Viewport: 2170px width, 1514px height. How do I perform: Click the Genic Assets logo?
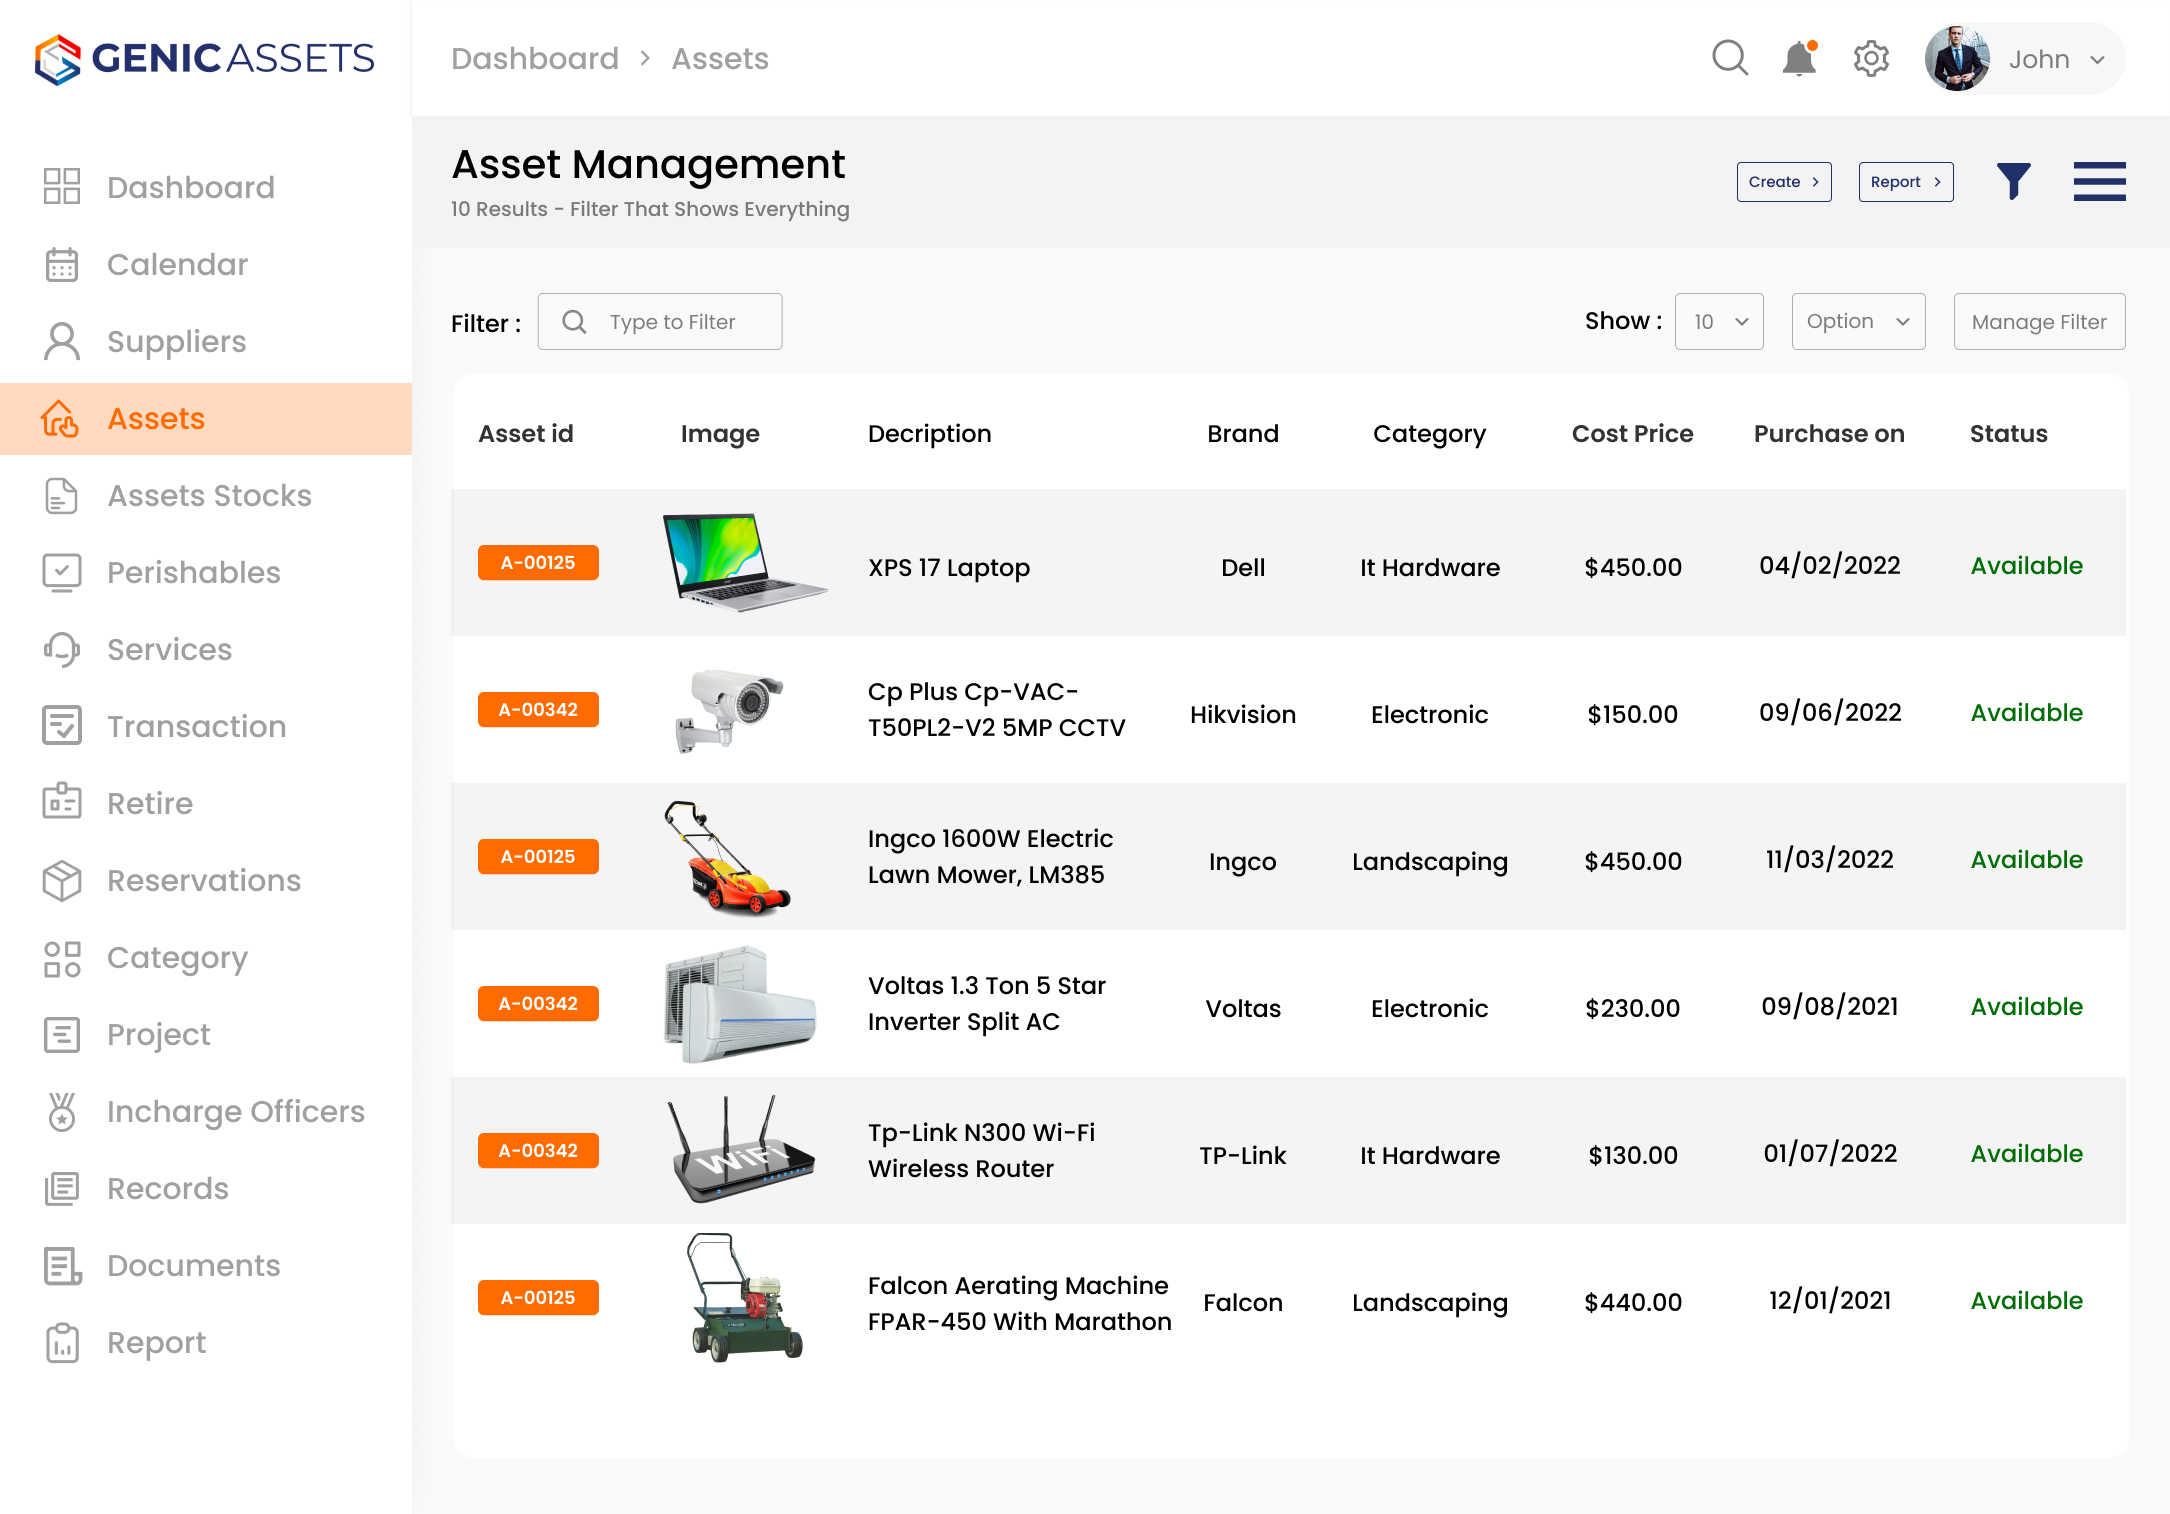(x=205, y=59)
